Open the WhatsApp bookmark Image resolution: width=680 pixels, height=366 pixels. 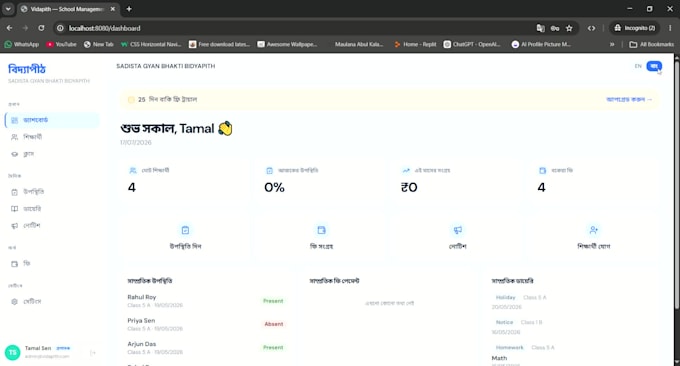pyautogui.click(x=22, y=44)
